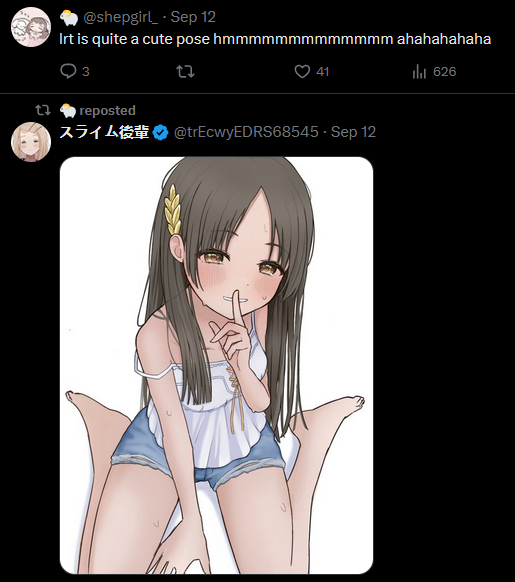Viewport: 515px width, 582px height.
Task: Click the sheep emoji display name of first tweet
Action: tap(69, 18)
